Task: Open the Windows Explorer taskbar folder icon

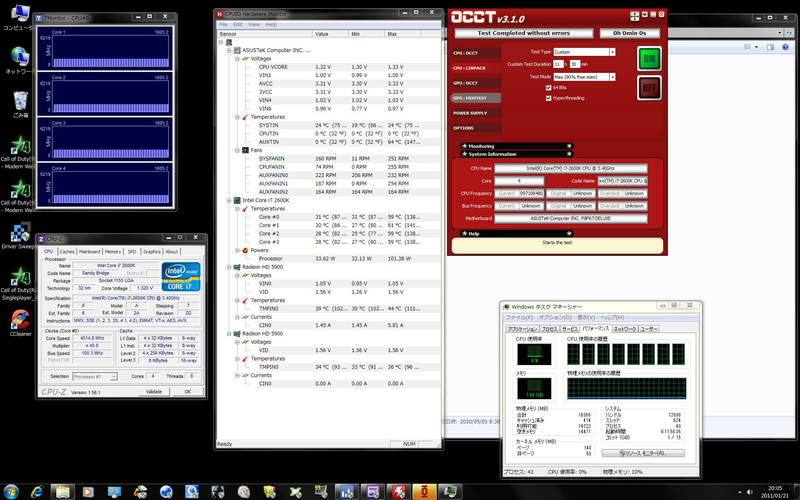Action: point(62,491)
